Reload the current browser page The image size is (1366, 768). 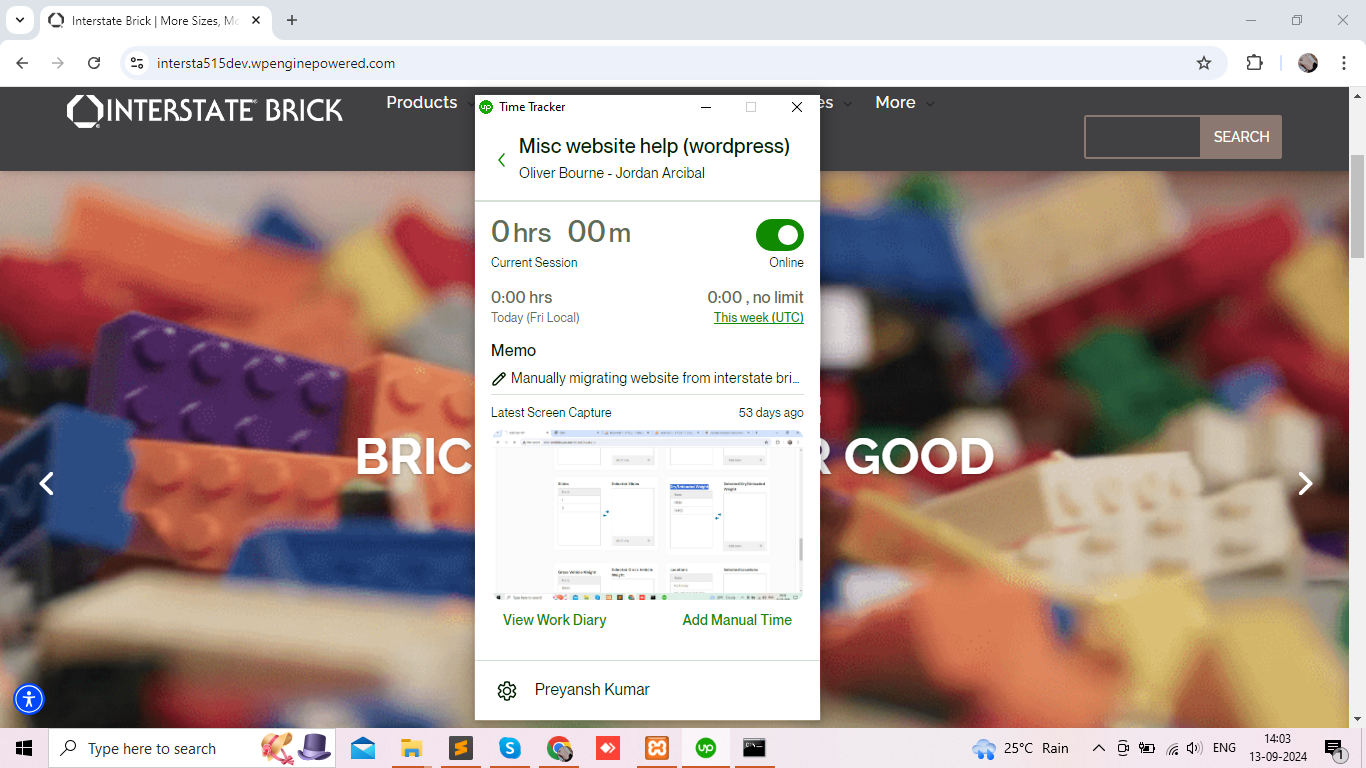pos(94,63)
